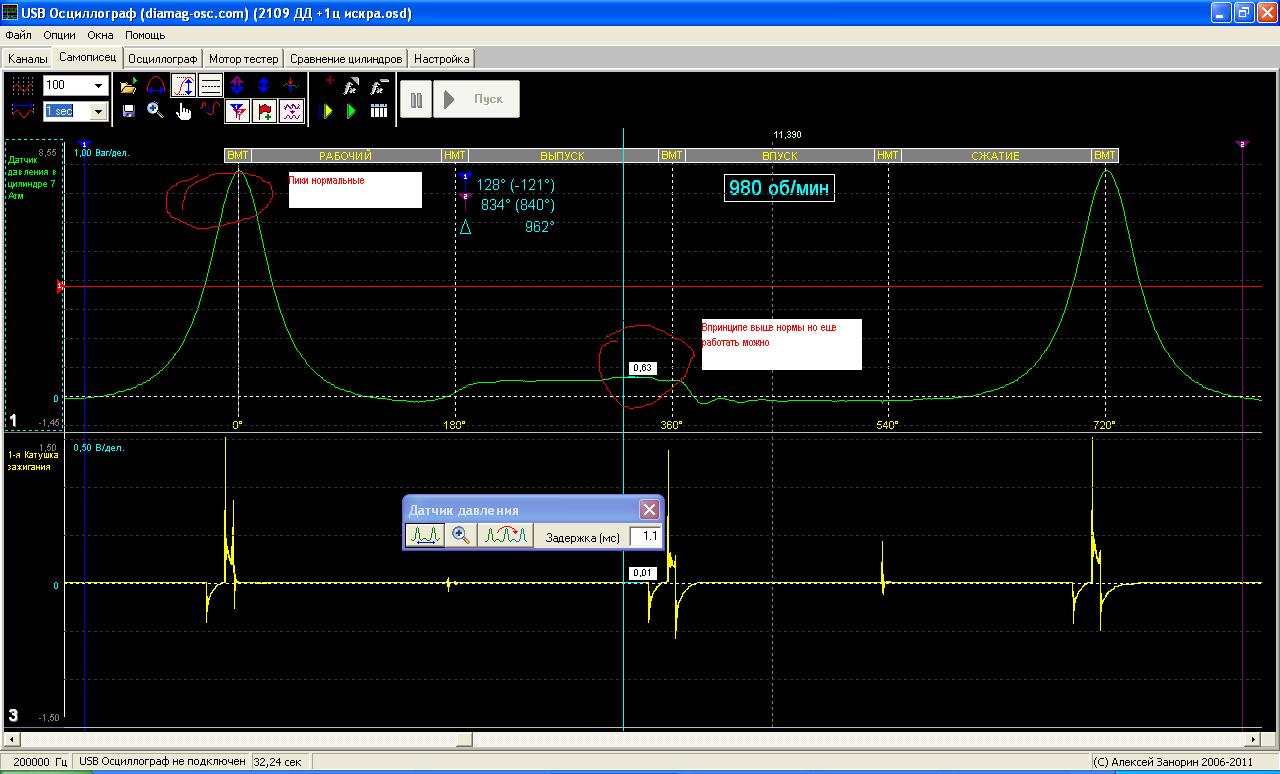Click the yellow play arrow icon
The height and width of the screenshot is (774, 1280).
point(327,111)
